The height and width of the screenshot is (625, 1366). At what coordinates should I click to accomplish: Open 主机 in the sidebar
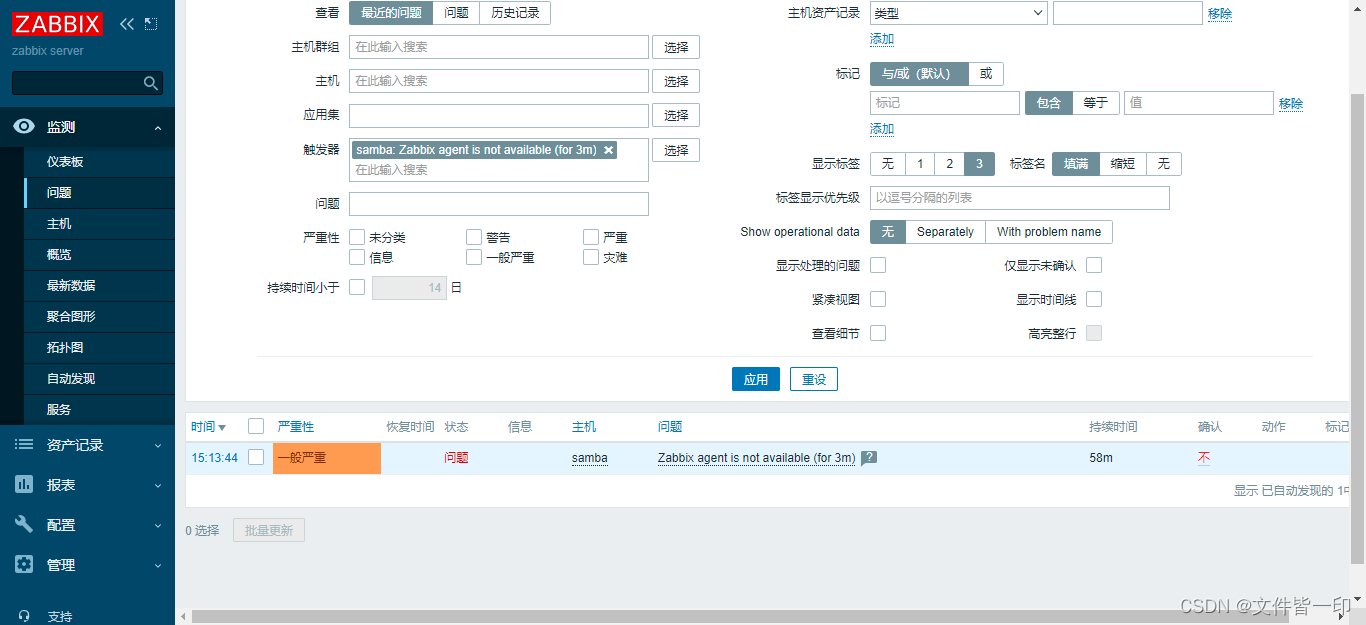coord(59,224)
